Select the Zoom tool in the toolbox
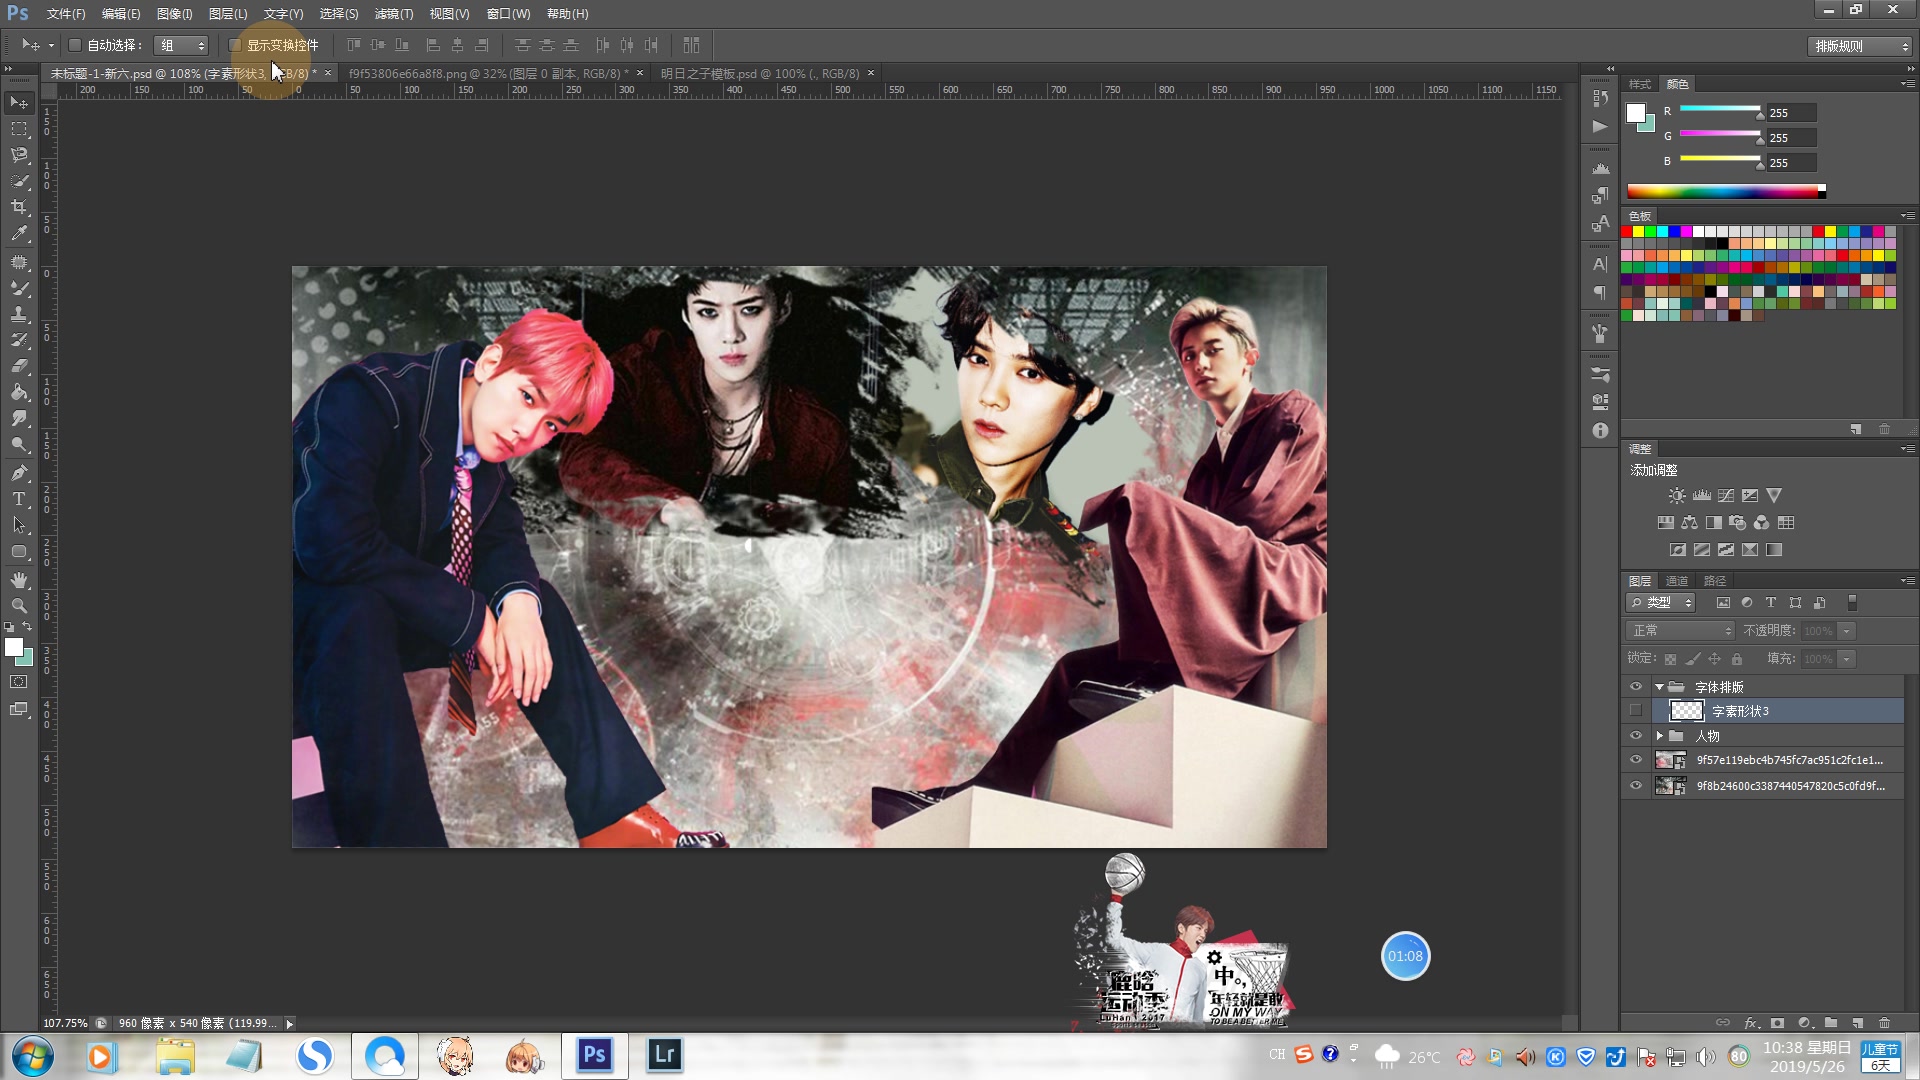The width and height of the screenshot is (1920, 1080). (x=19, y=606)
